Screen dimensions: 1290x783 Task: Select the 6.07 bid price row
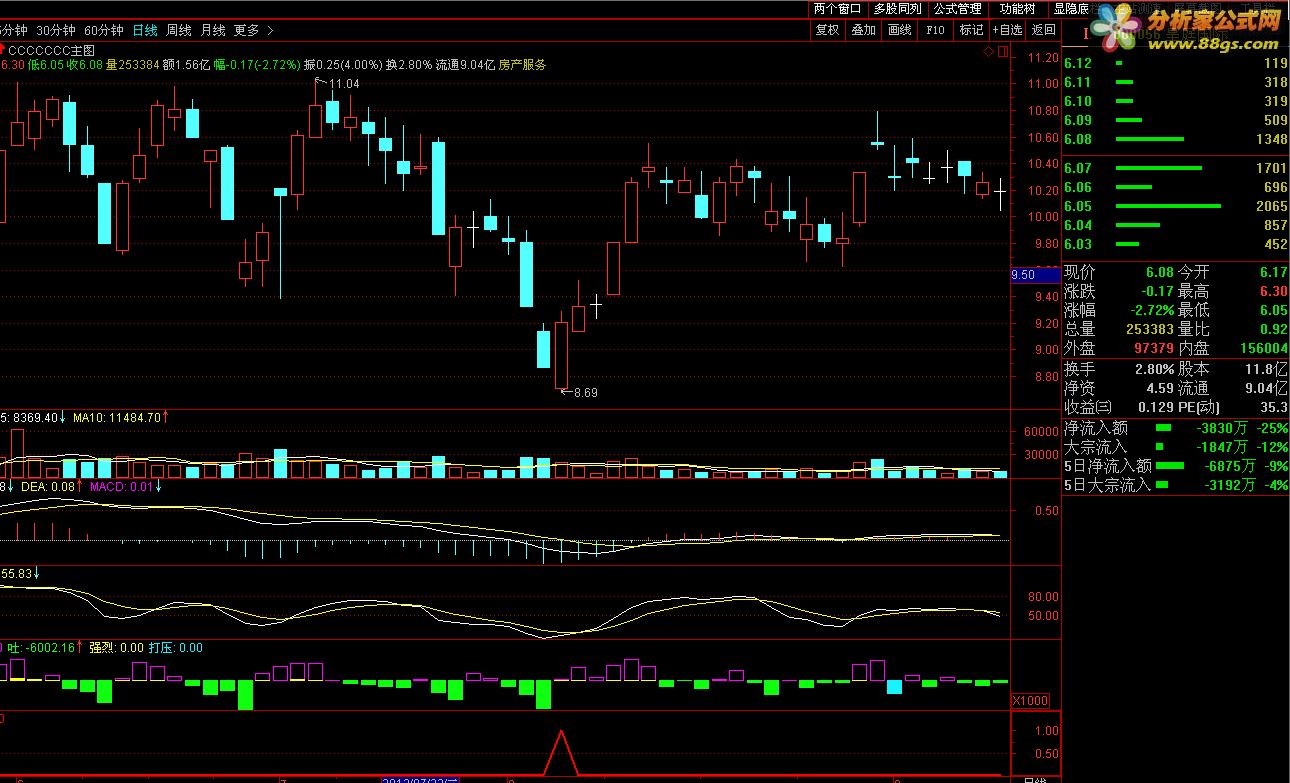pyautogui.click(x=1175, y=168)
